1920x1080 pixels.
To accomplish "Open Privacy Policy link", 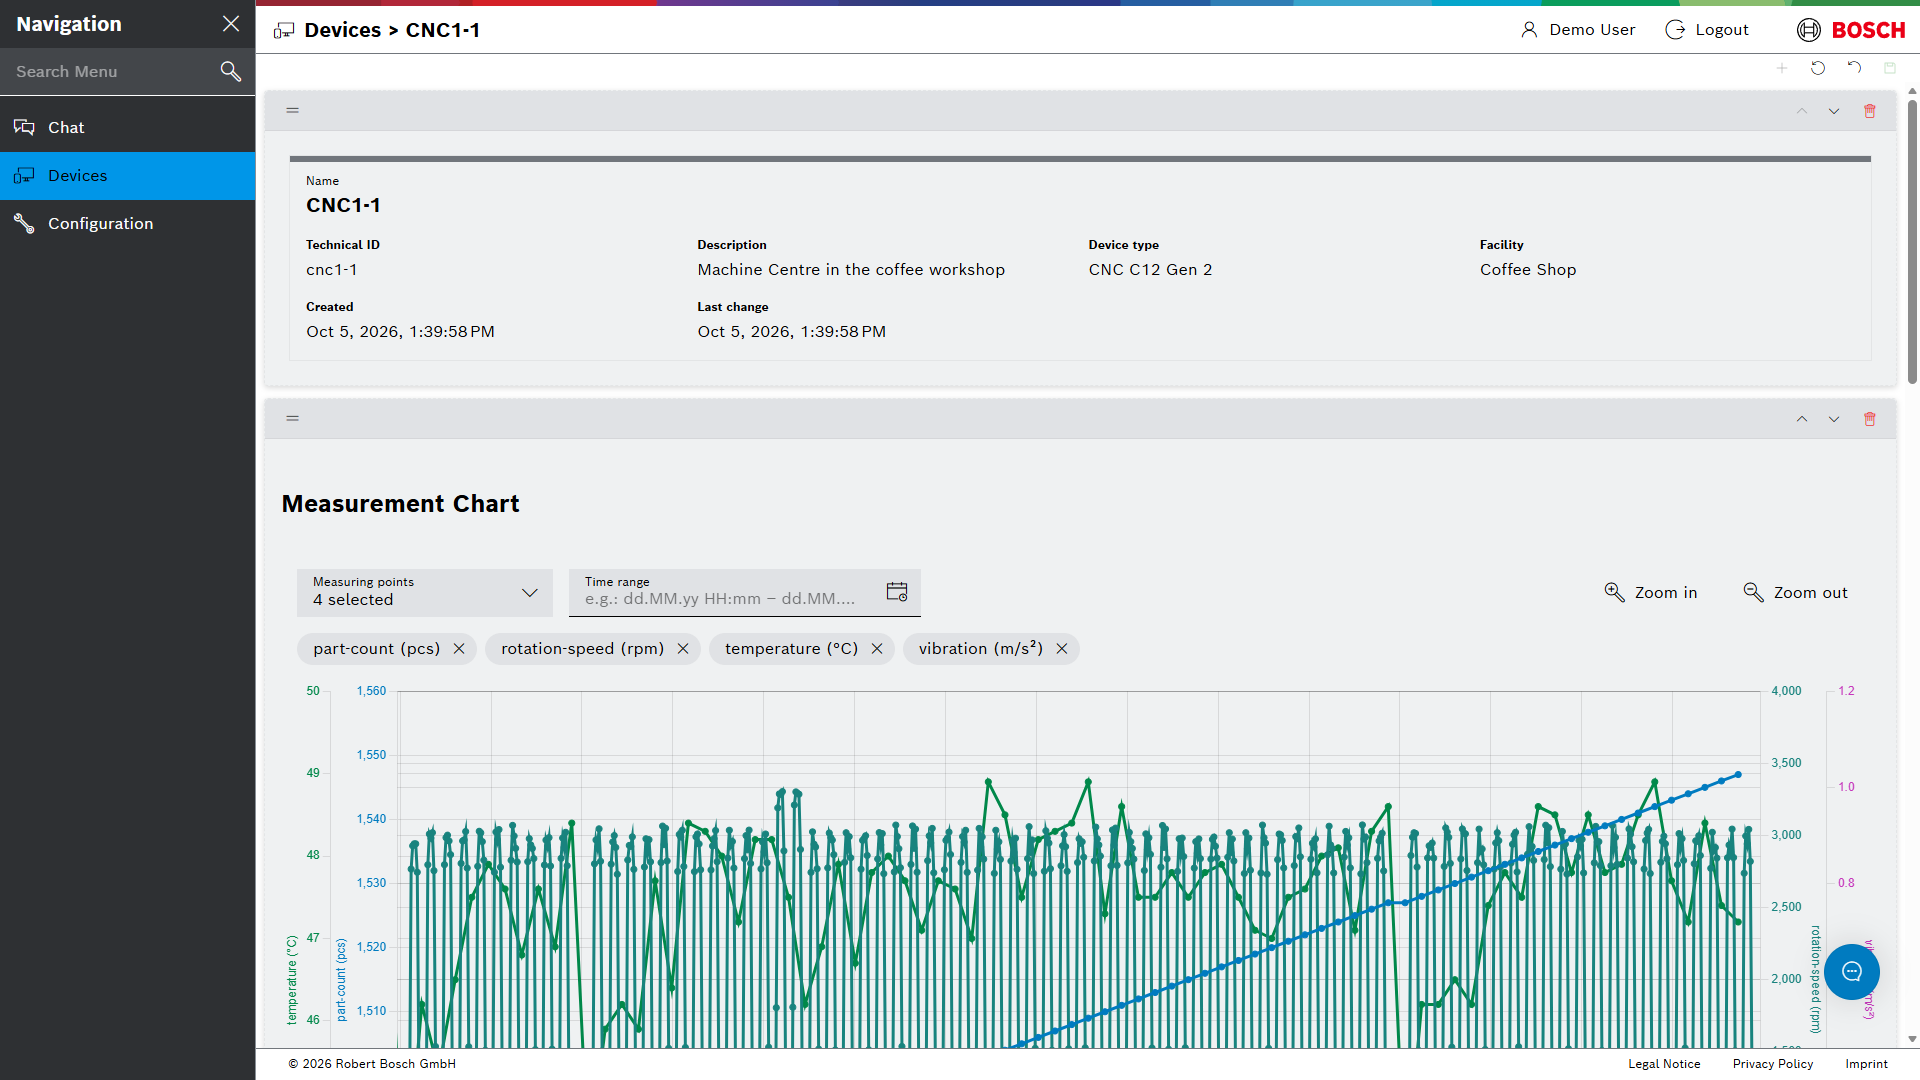I will click(1773, 1064).
